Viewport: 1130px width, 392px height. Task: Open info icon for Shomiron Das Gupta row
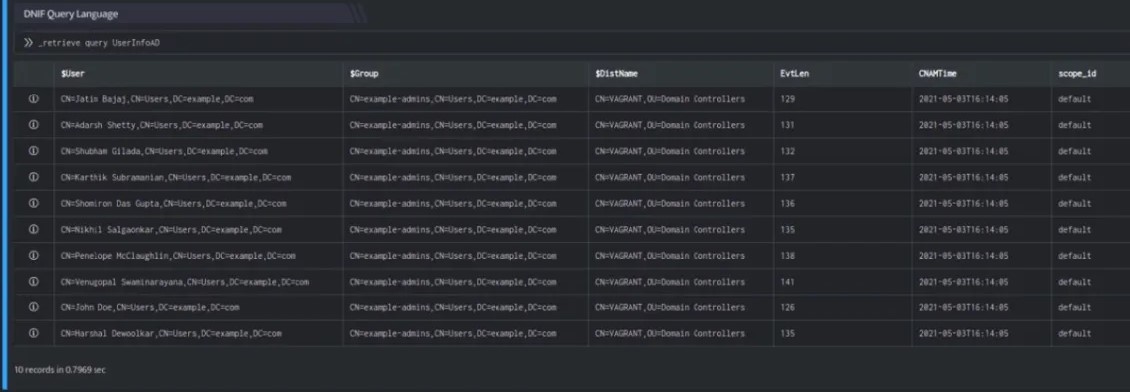(33, 204)
